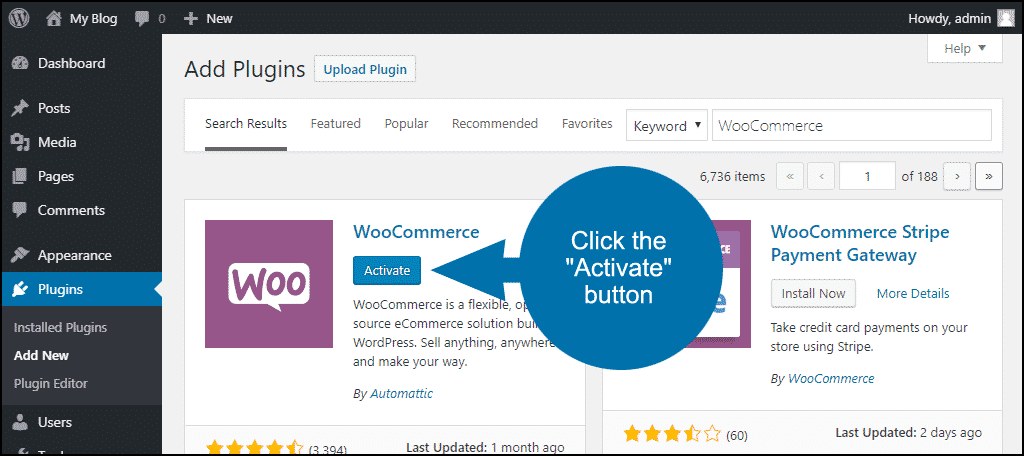Go to next results page
The image size is (1024, 456).
coord(957,176)
